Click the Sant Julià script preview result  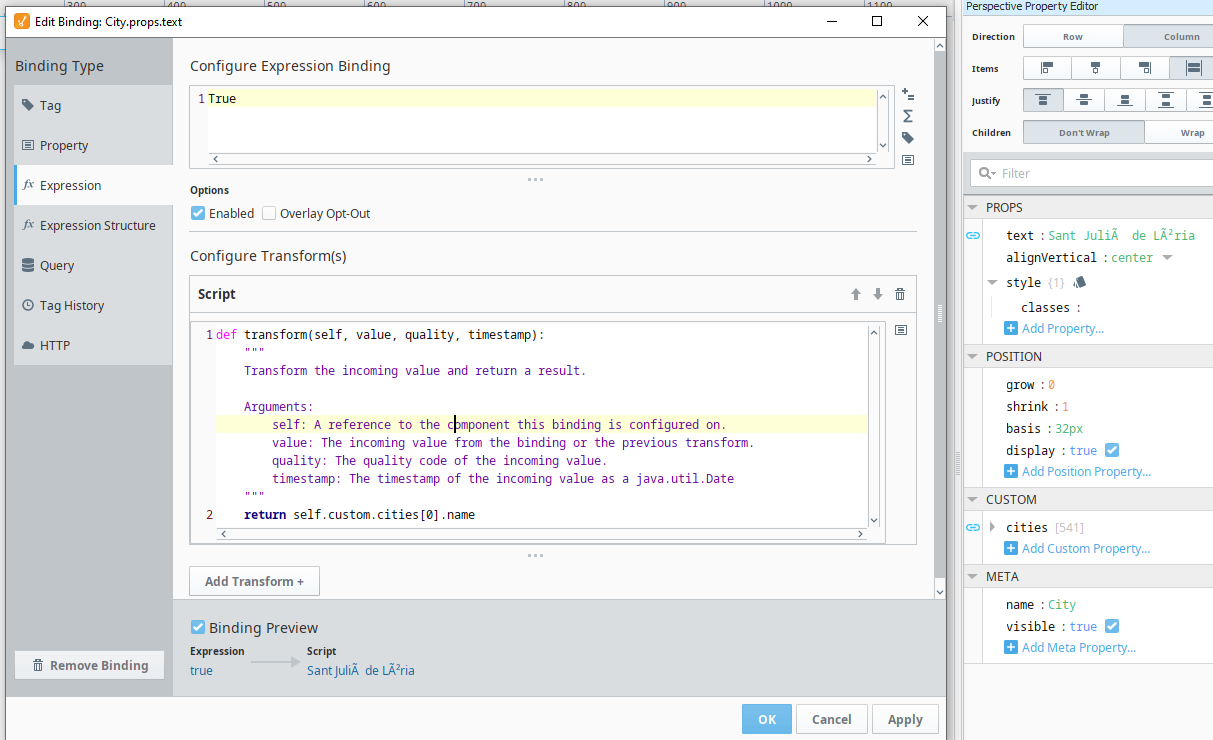point(360,670)
